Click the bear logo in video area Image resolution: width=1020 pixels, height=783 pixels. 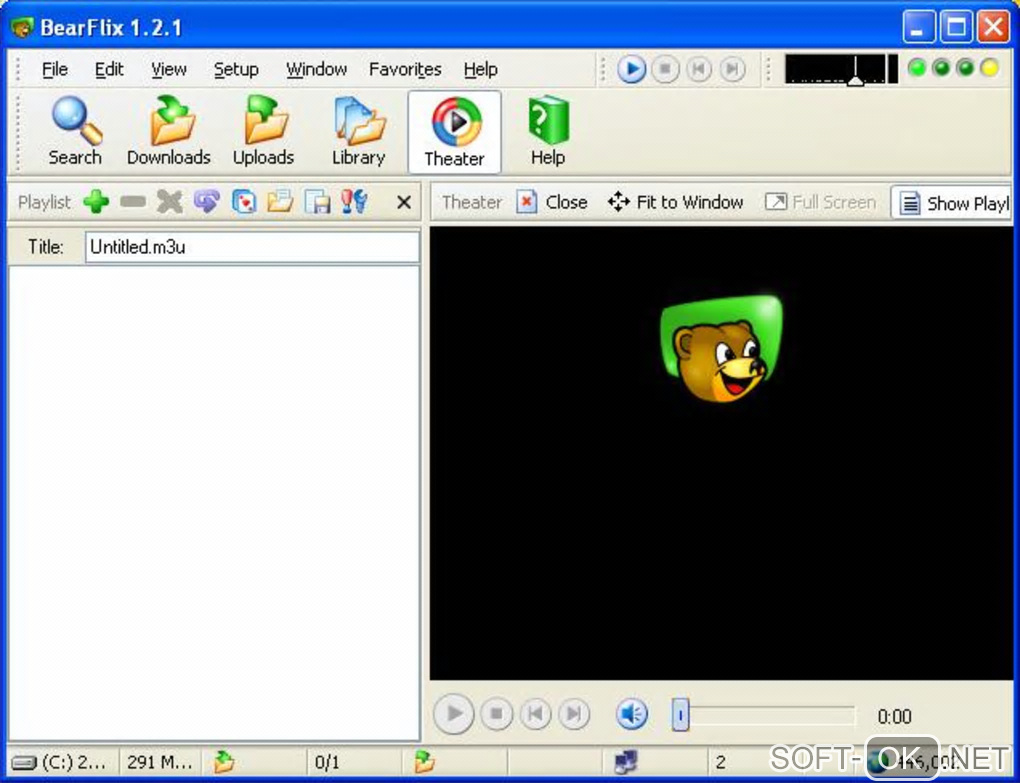[x=721, y=349]
